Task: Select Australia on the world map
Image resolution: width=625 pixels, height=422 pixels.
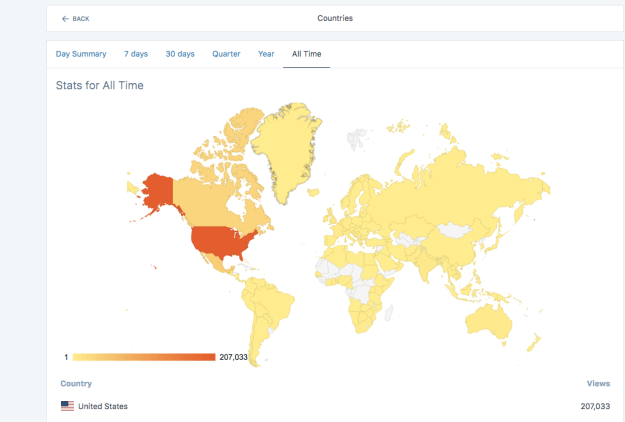Action: 491,319
